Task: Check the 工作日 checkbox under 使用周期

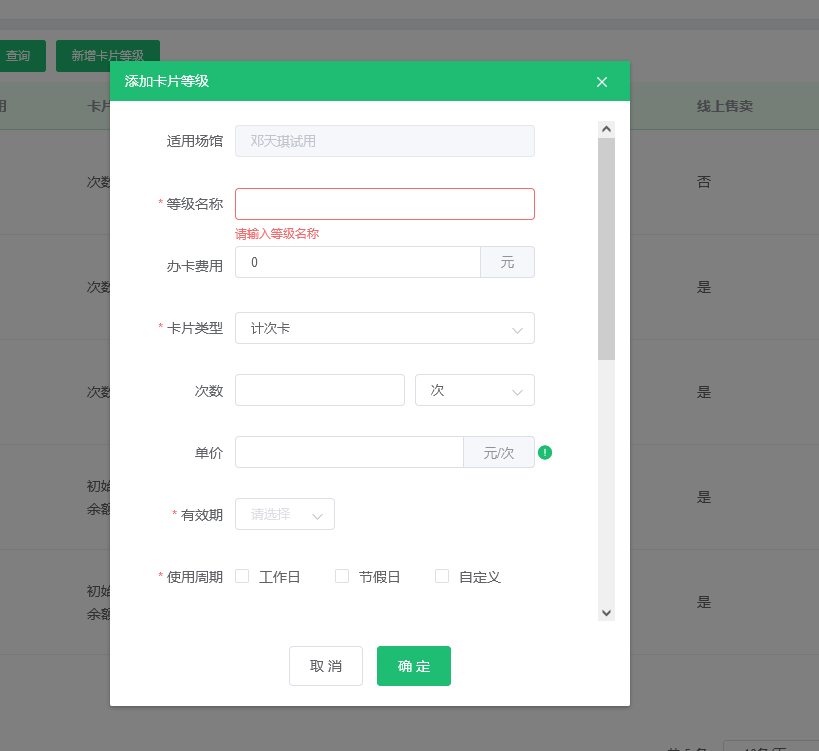Action: pos(240,576)
